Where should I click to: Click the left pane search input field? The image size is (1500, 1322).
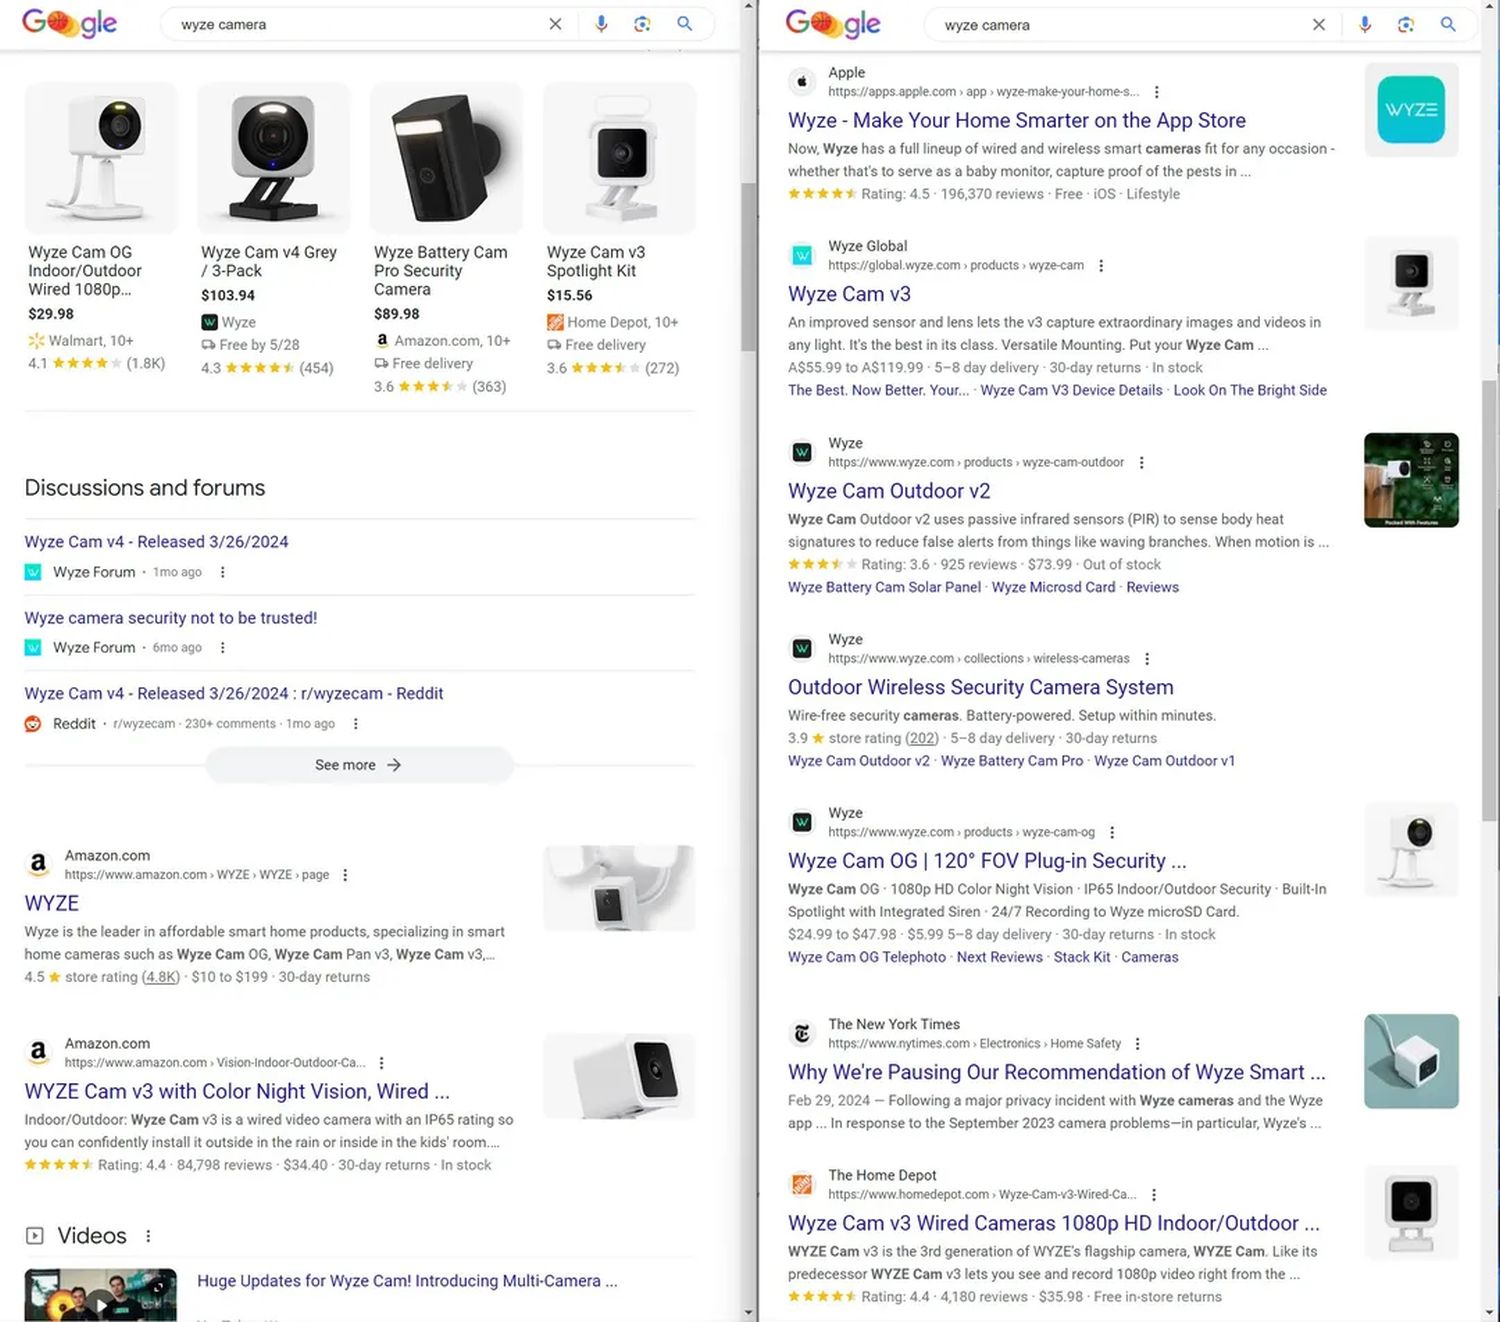click(350, 24)
